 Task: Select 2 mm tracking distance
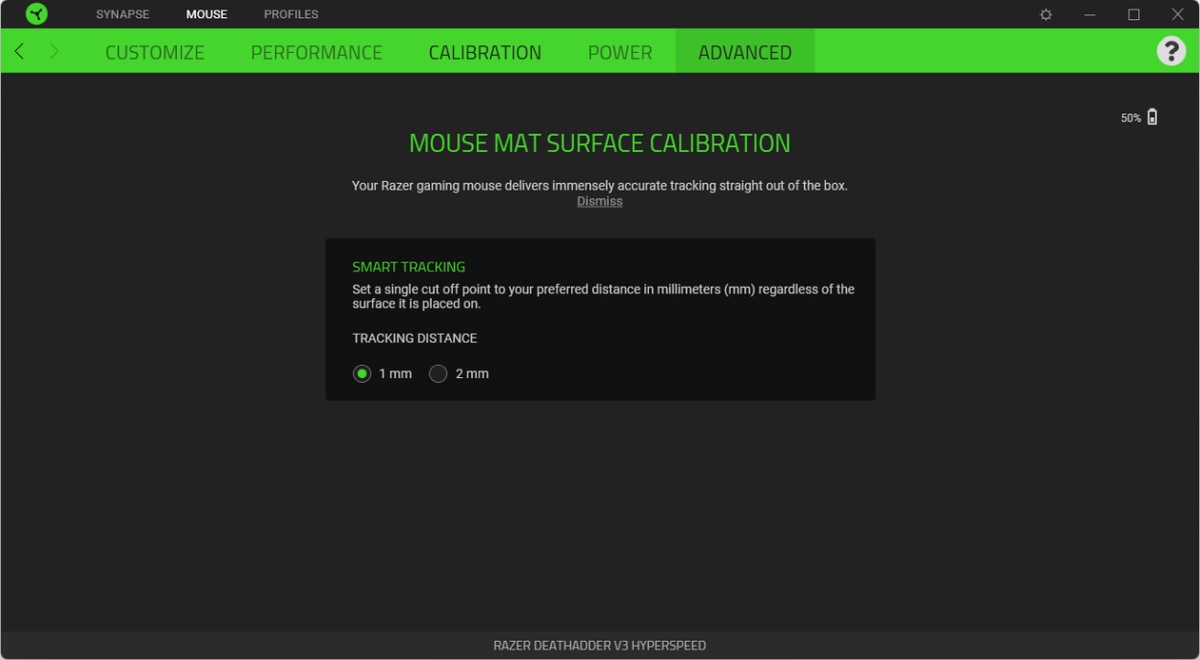(438, 374)
